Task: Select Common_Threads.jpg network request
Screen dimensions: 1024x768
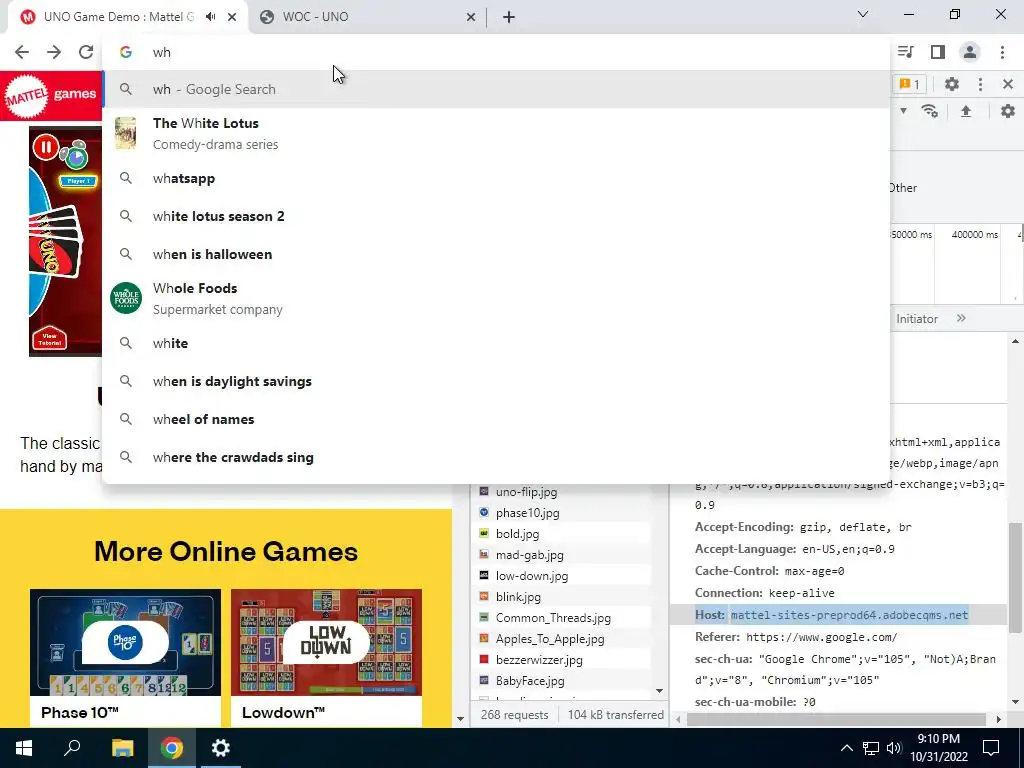Action: (x=553, y=617)
